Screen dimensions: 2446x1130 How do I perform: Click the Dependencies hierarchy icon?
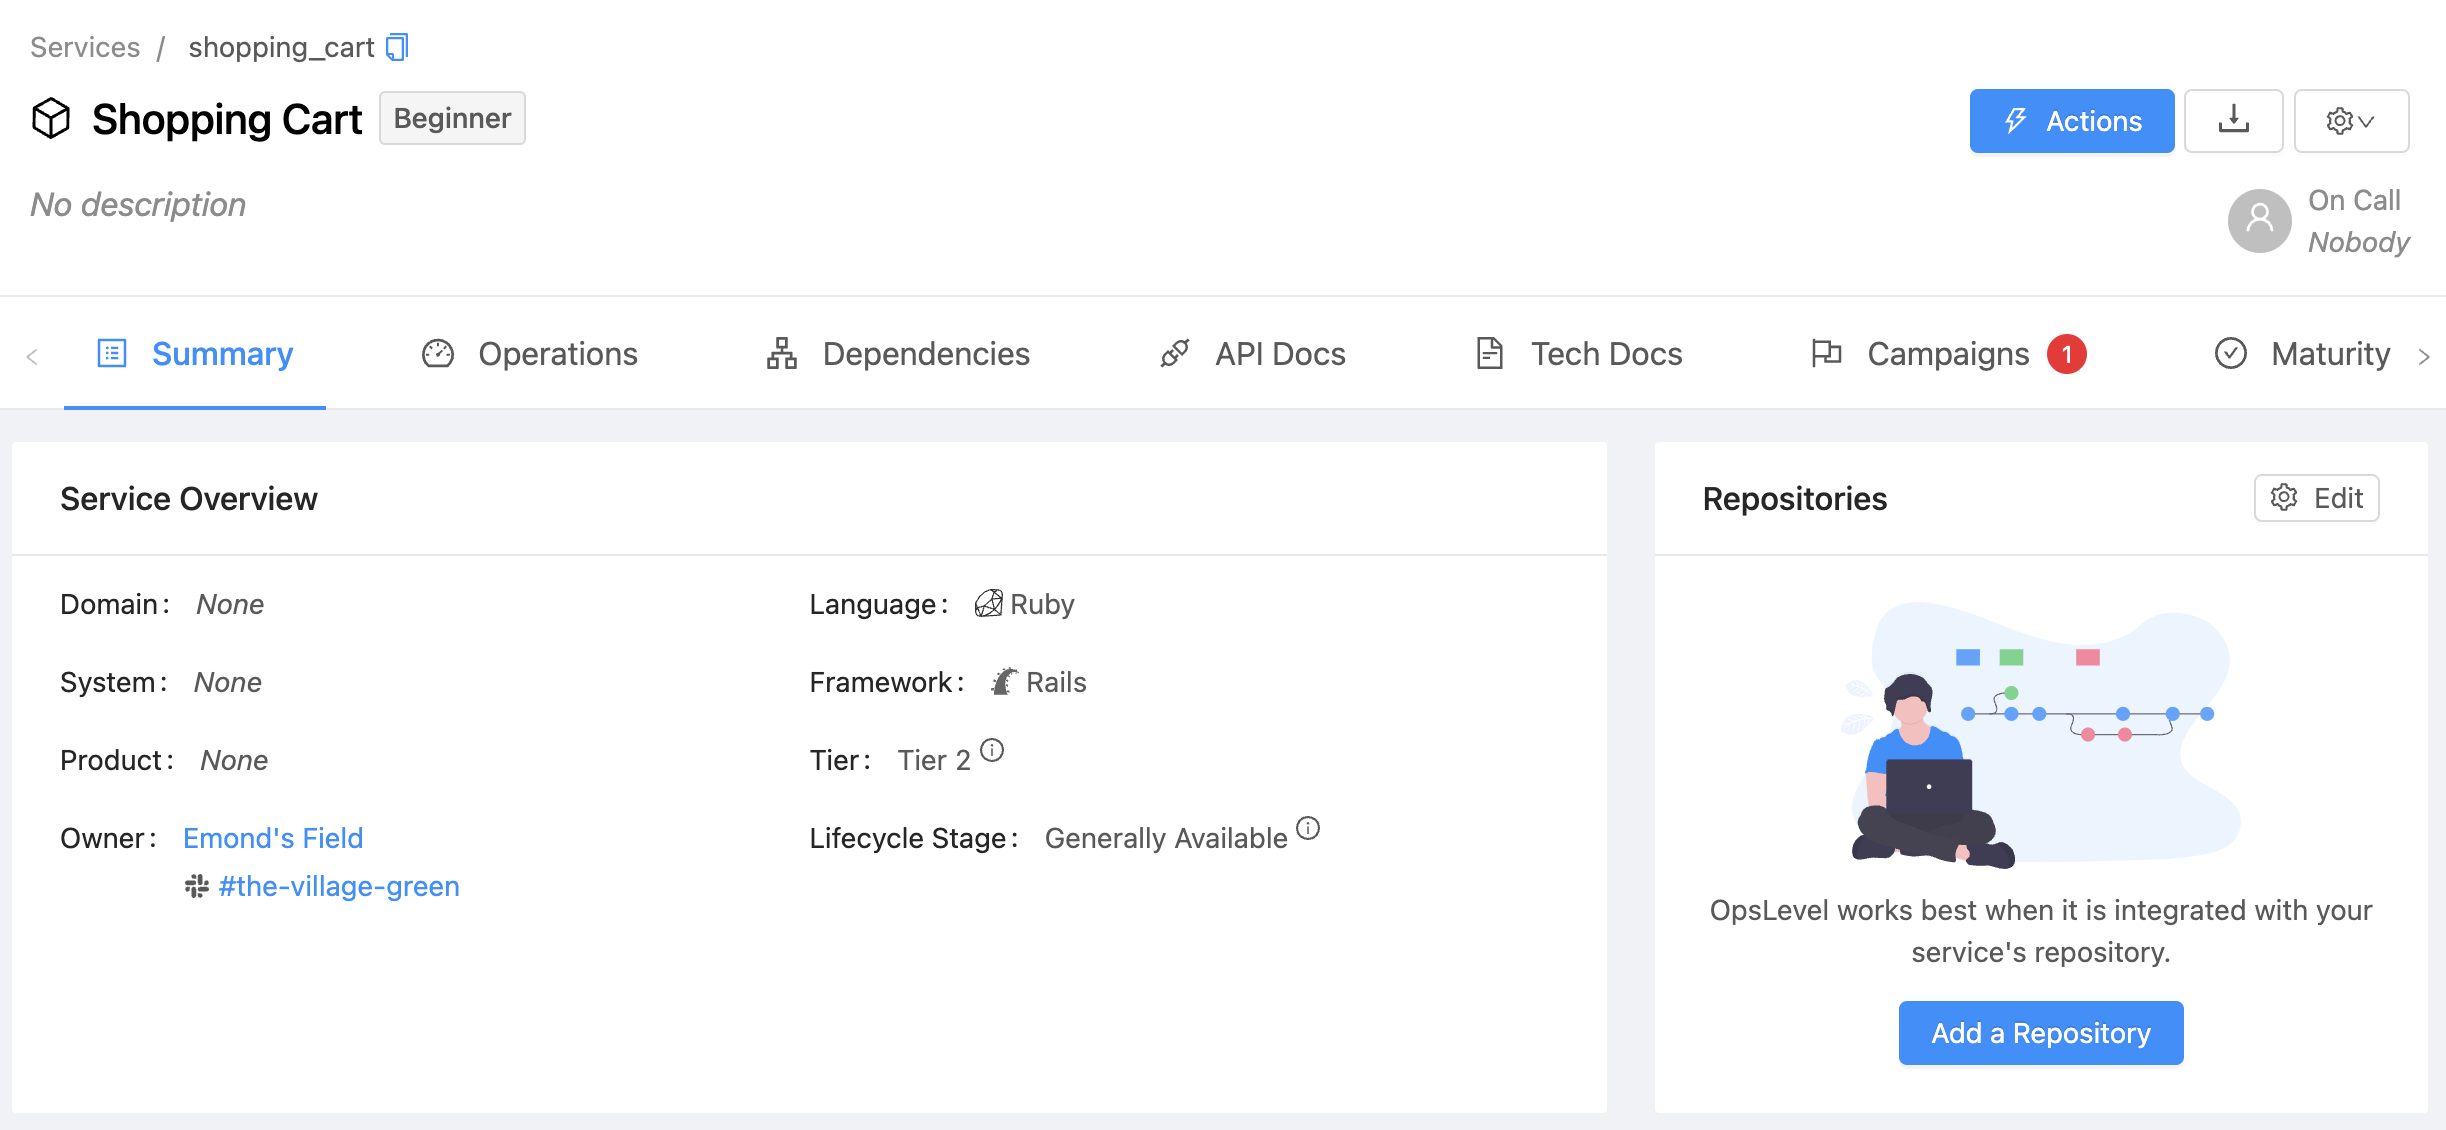(x=782, y=353)
